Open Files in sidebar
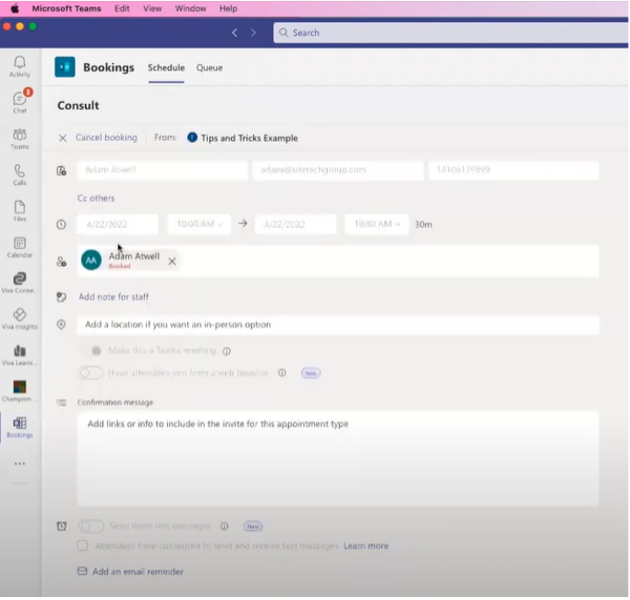The height and width of the screenshot is (600, 630). 20,211
